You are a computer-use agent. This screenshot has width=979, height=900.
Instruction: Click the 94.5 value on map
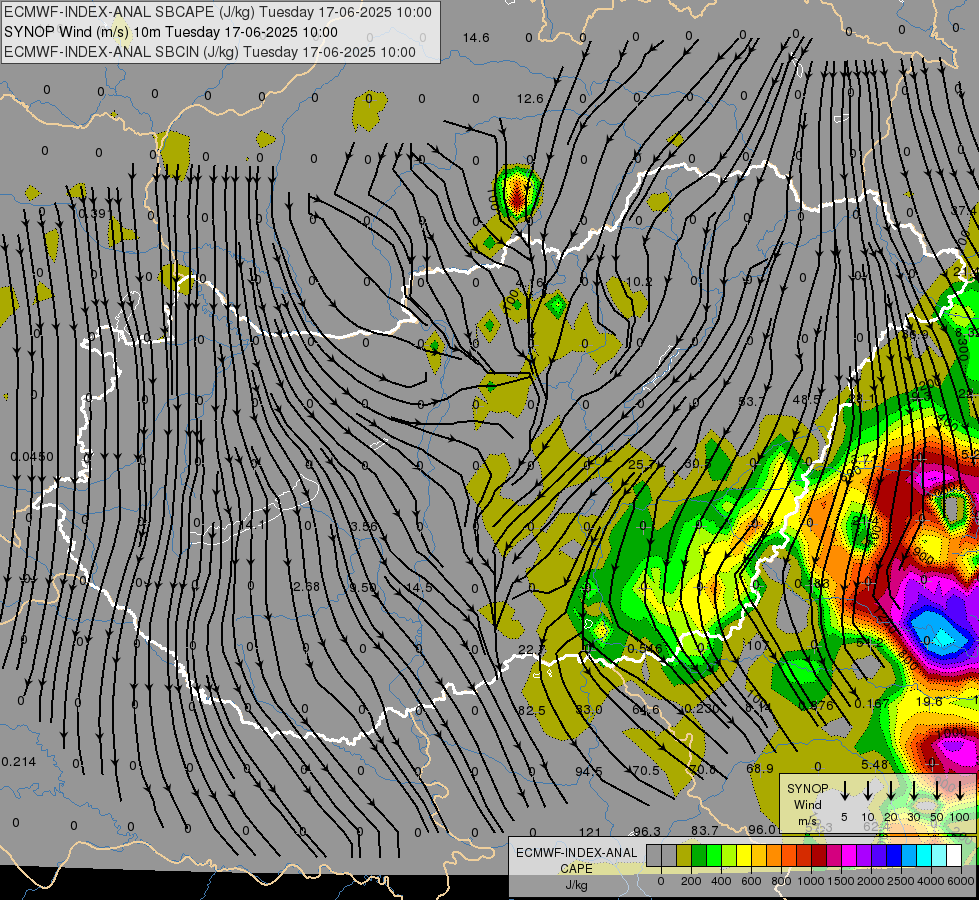[589, 771]
